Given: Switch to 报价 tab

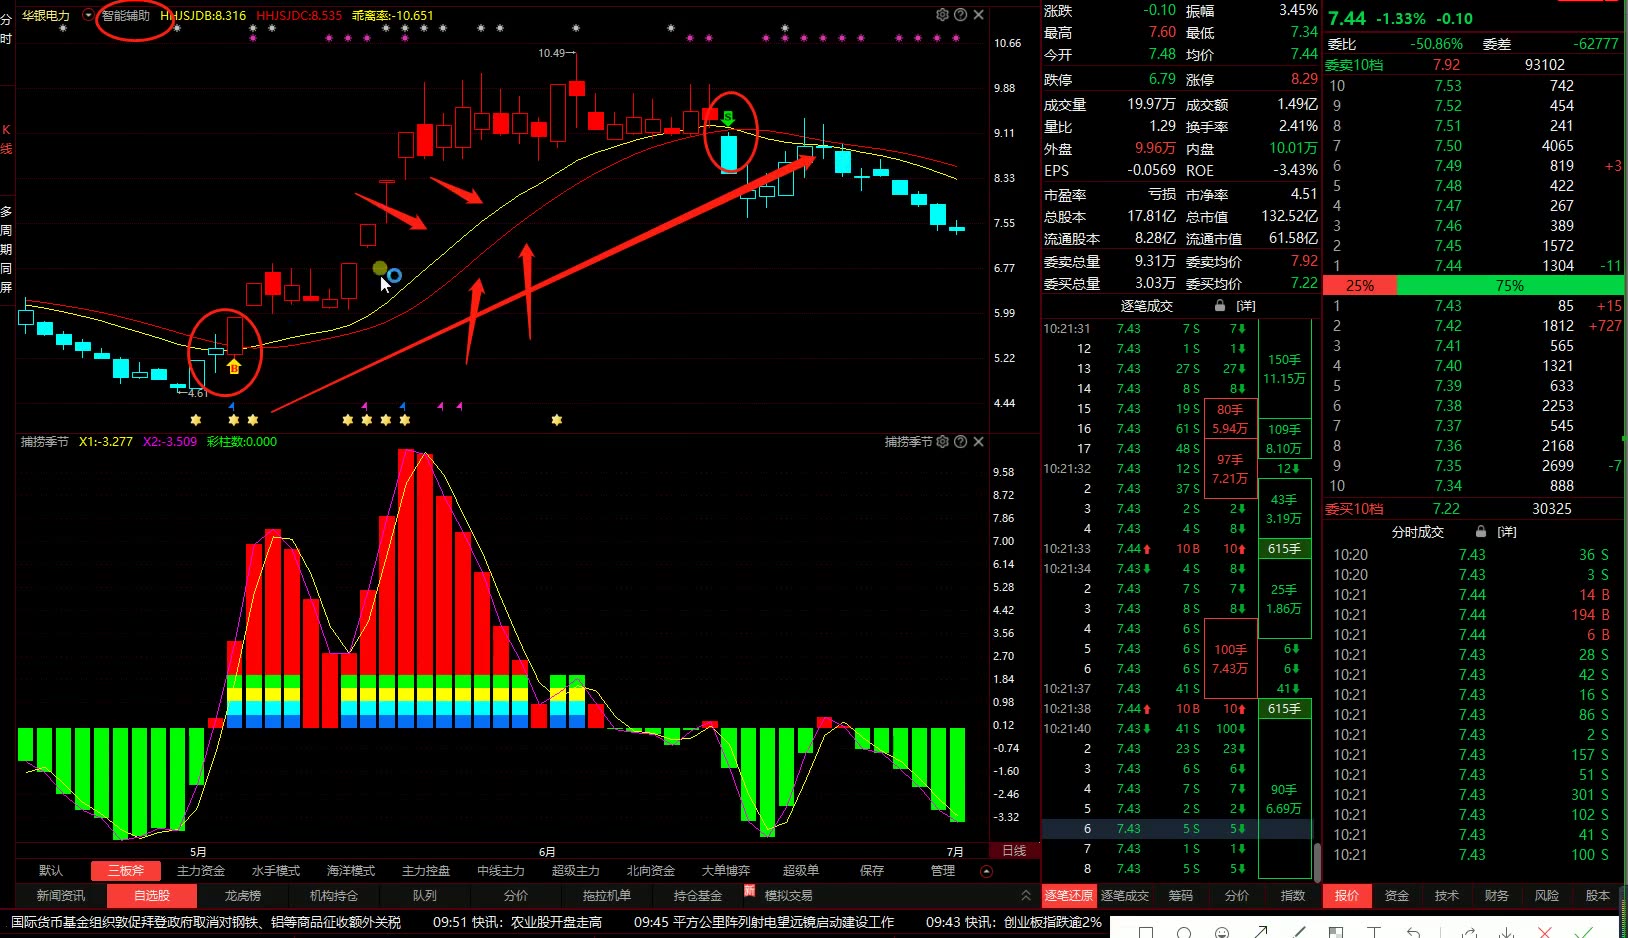Looking at the screenshot, I should [x=1347, y=895].
